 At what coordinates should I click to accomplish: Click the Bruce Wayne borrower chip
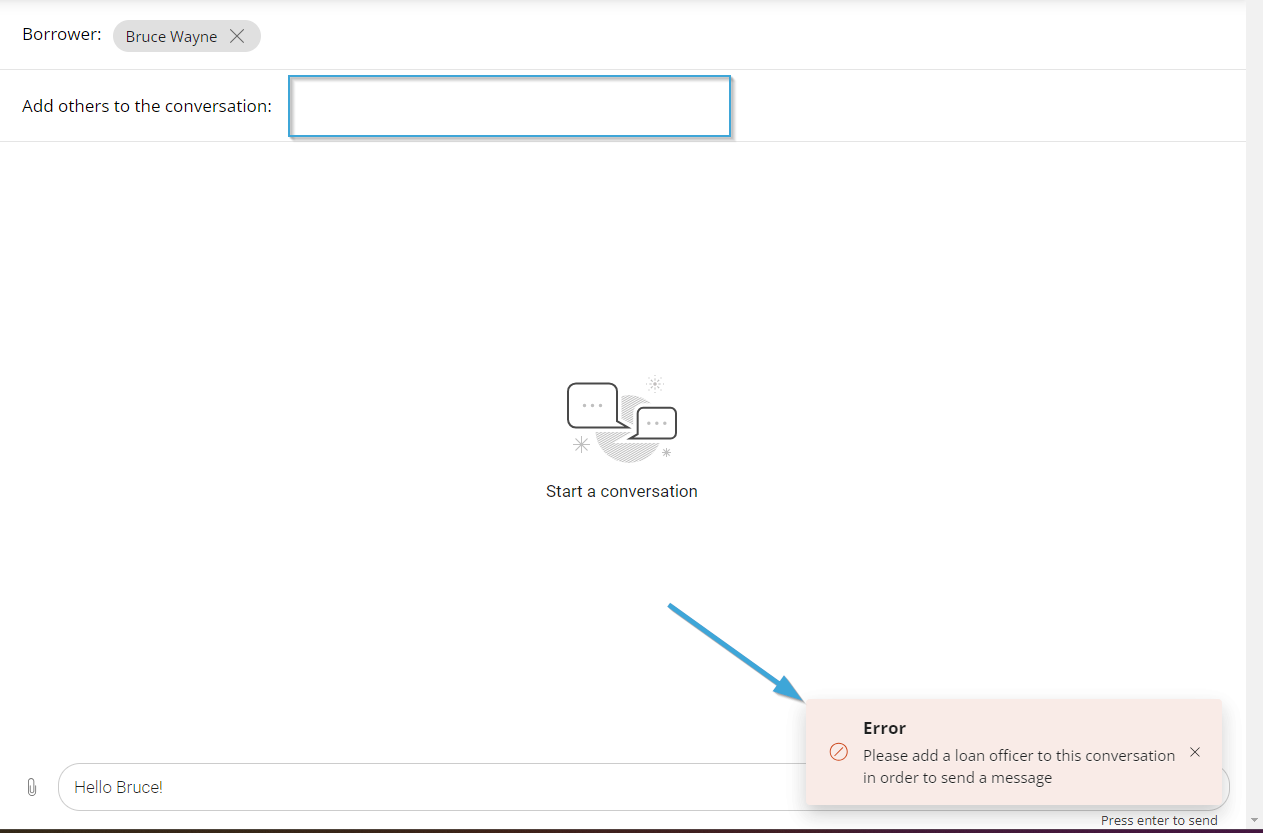point(171,37)
